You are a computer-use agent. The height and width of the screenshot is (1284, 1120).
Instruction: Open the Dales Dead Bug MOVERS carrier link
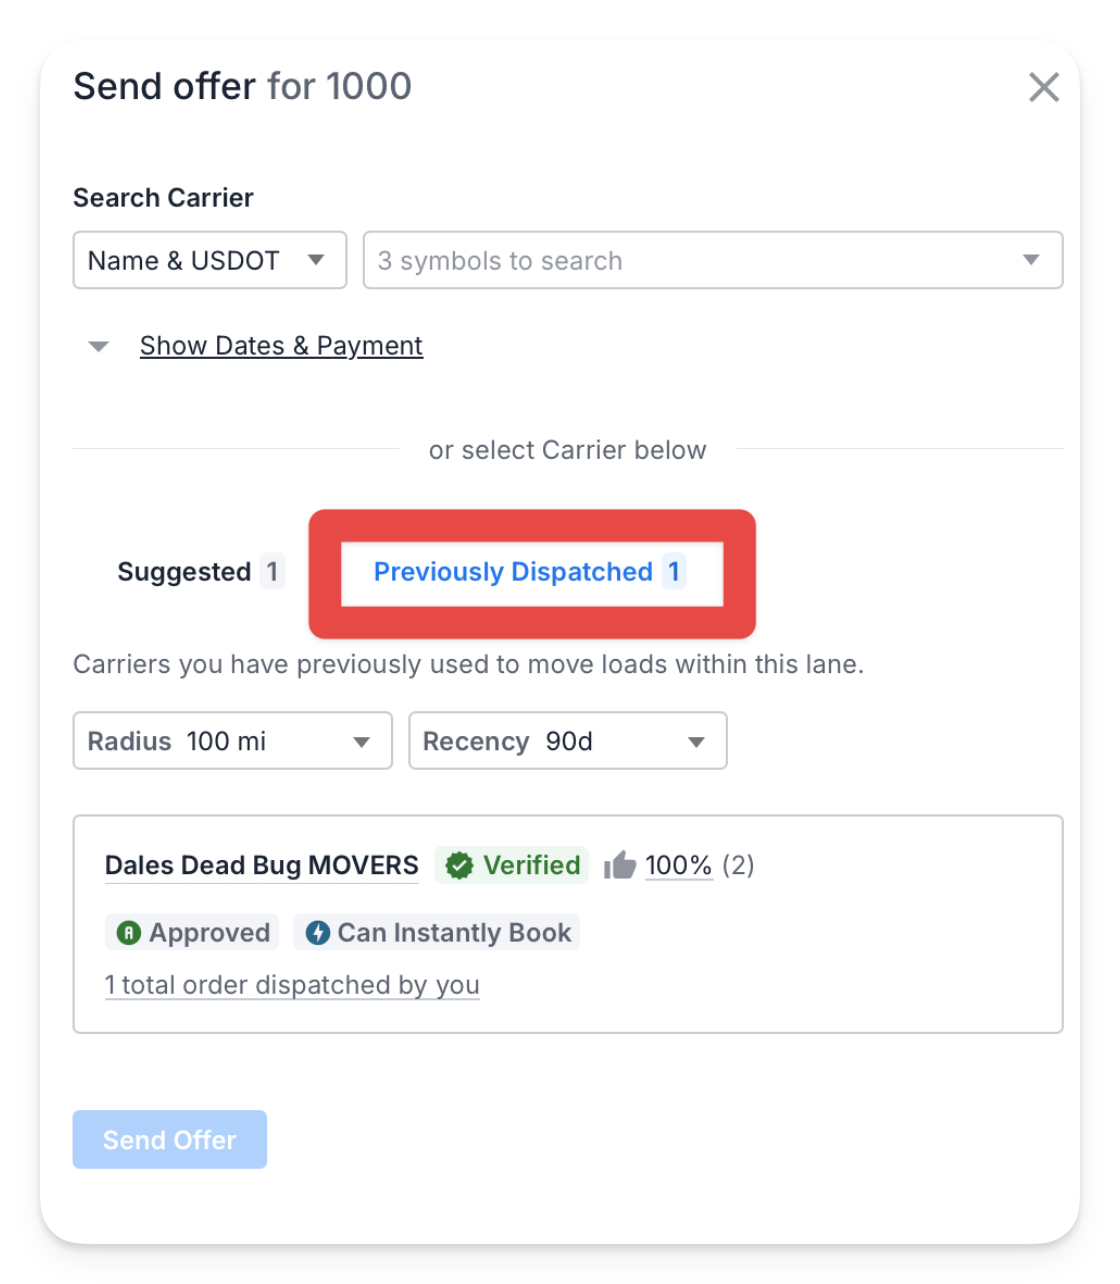click(262, 865)
